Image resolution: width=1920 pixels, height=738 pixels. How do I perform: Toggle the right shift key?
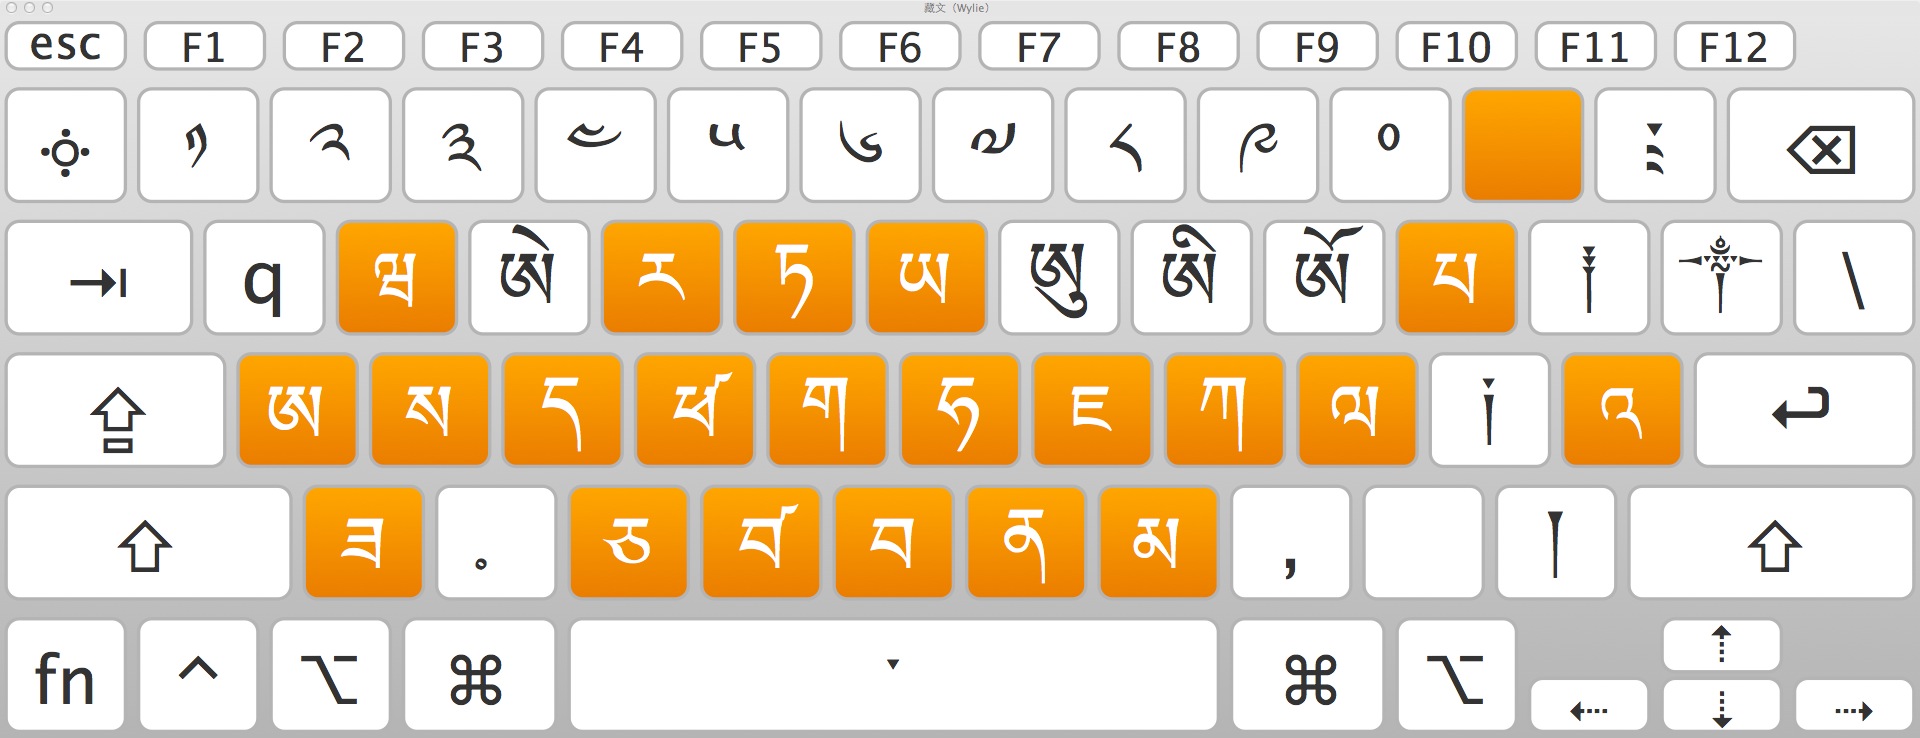pyautogui.click(x=1771, y=543)
